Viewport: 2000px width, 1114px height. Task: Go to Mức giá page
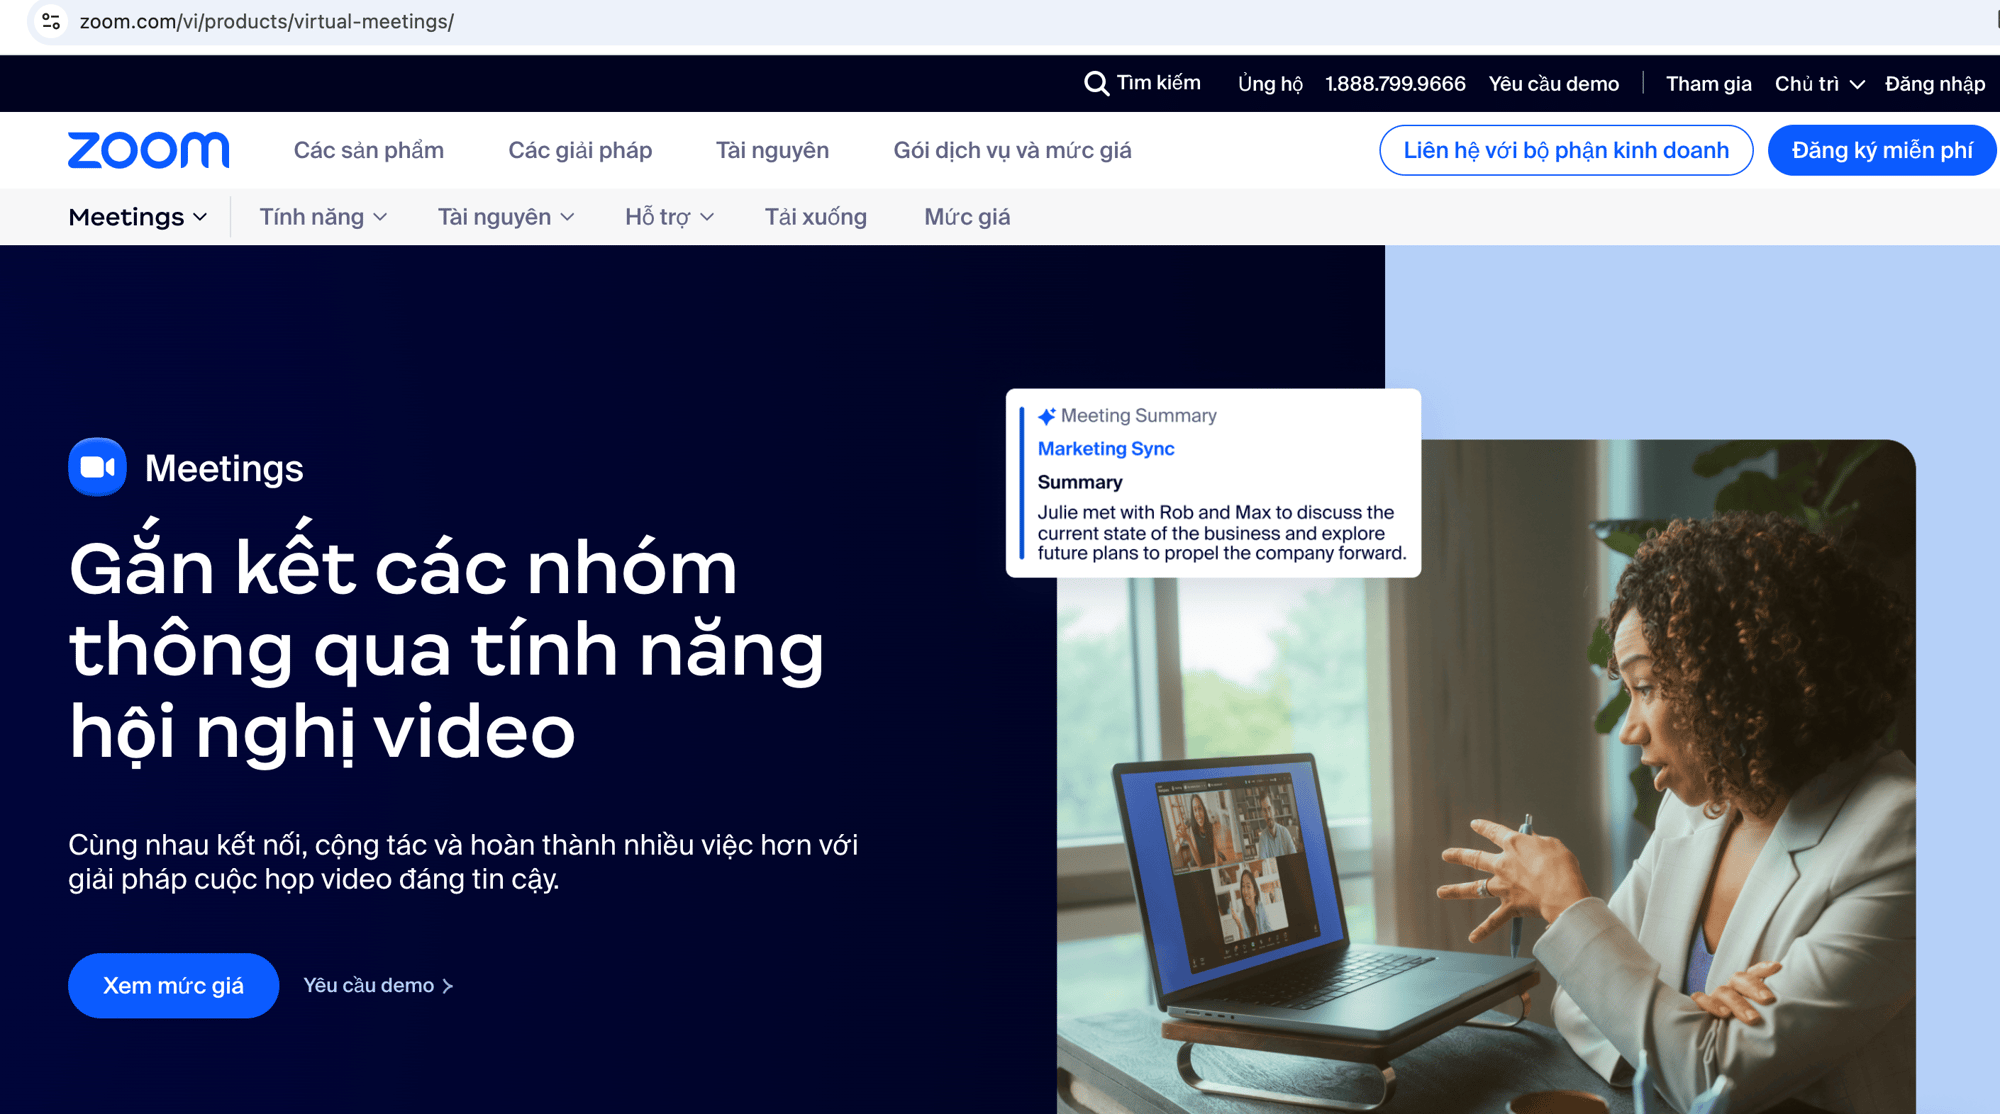967,217
